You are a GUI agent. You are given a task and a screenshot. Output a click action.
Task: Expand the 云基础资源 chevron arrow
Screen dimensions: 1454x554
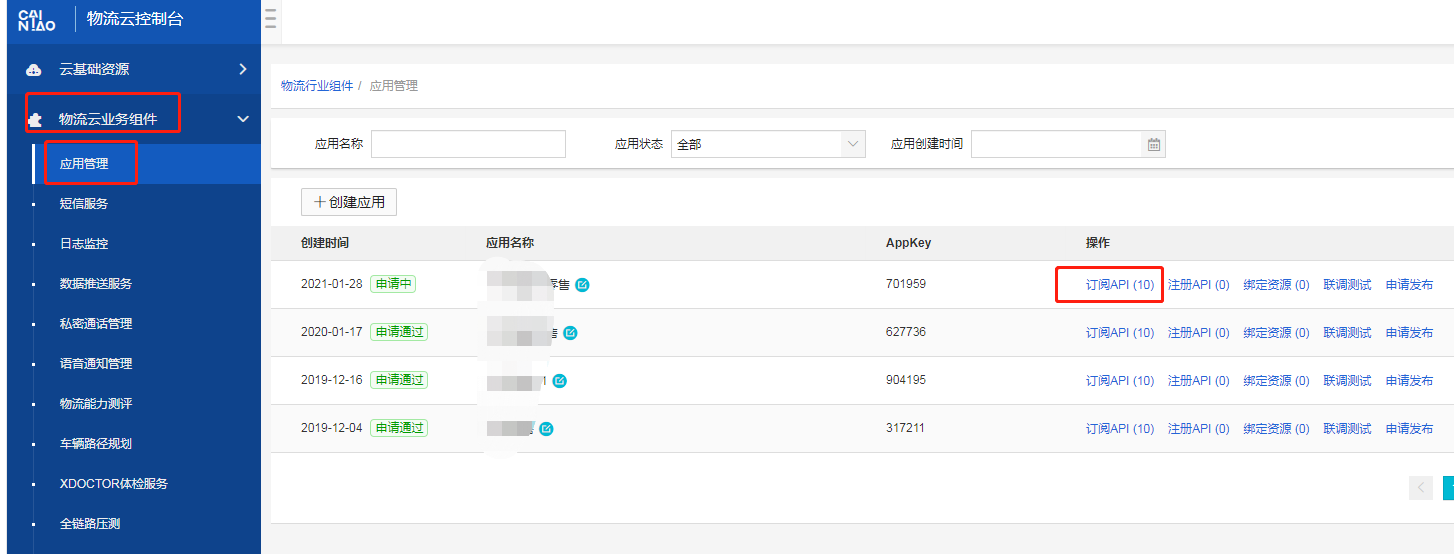click(x=242, y=69)
